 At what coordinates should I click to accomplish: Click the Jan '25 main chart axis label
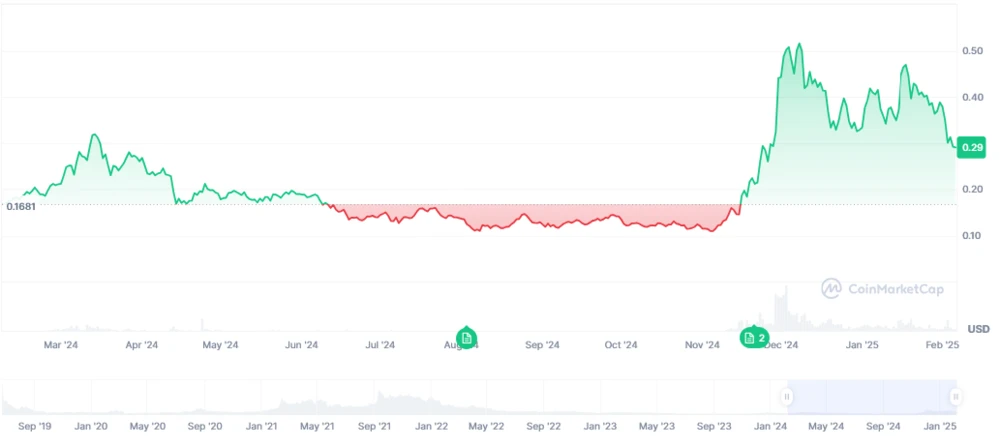tap(862, 346)
